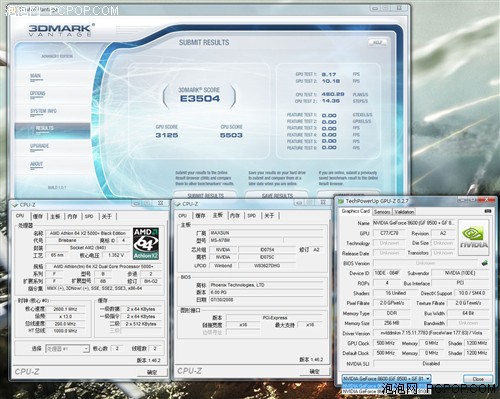Open SPD tab in the mainboard CPU-Z window
Screen dimensions: 500x399
tap(252, 216)
